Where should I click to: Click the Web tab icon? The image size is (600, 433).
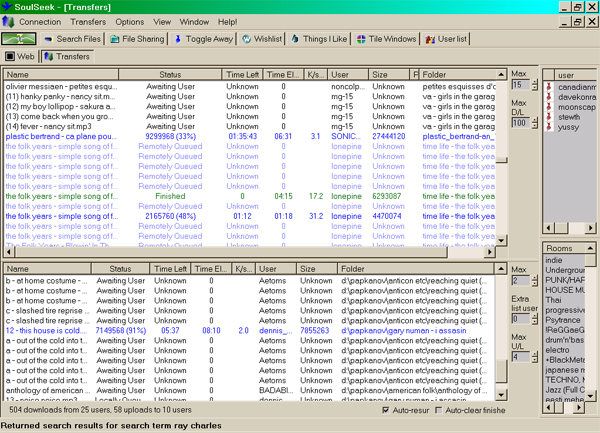pos(10,57)
